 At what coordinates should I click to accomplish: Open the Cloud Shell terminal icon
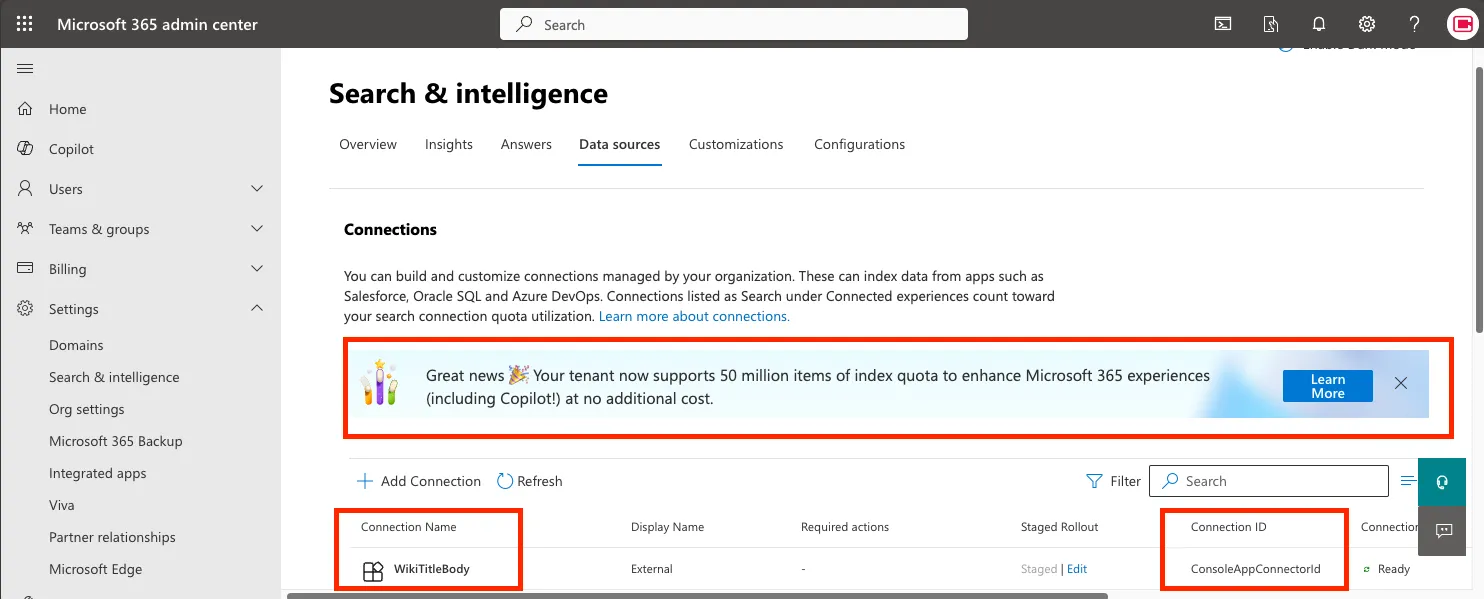1222,23
